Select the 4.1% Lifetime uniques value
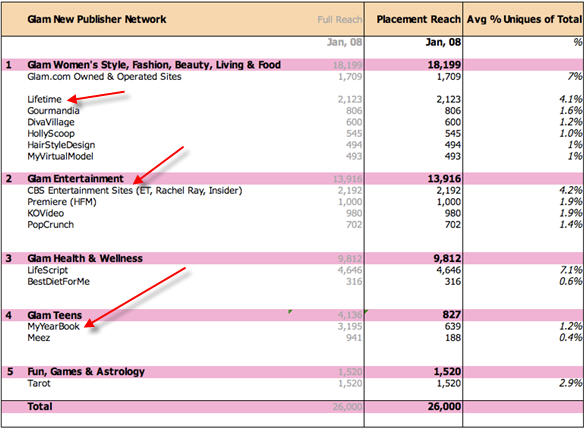This screenshot has width=586, height=435. coord(571,99)
